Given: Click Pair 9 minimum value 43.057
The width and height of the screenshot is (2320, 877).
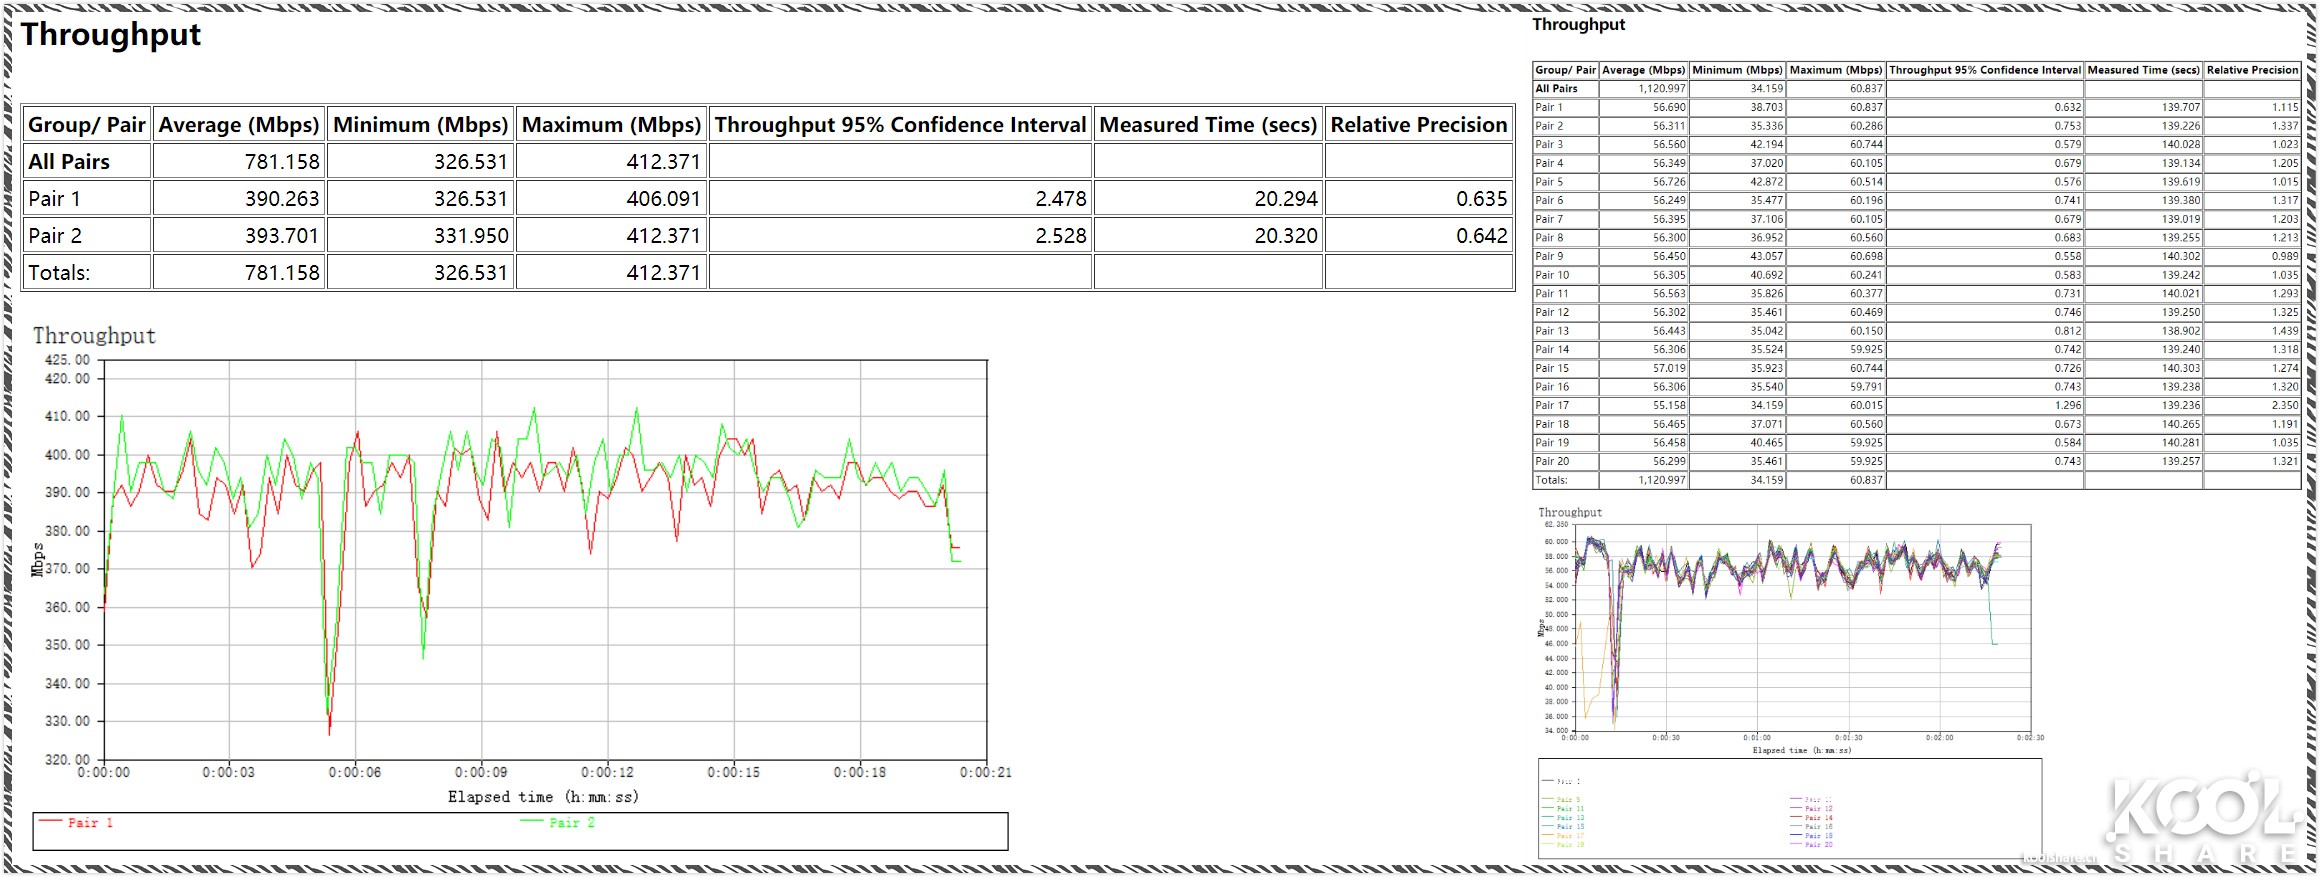Looking at the screenshot, I should [1766, 257].
